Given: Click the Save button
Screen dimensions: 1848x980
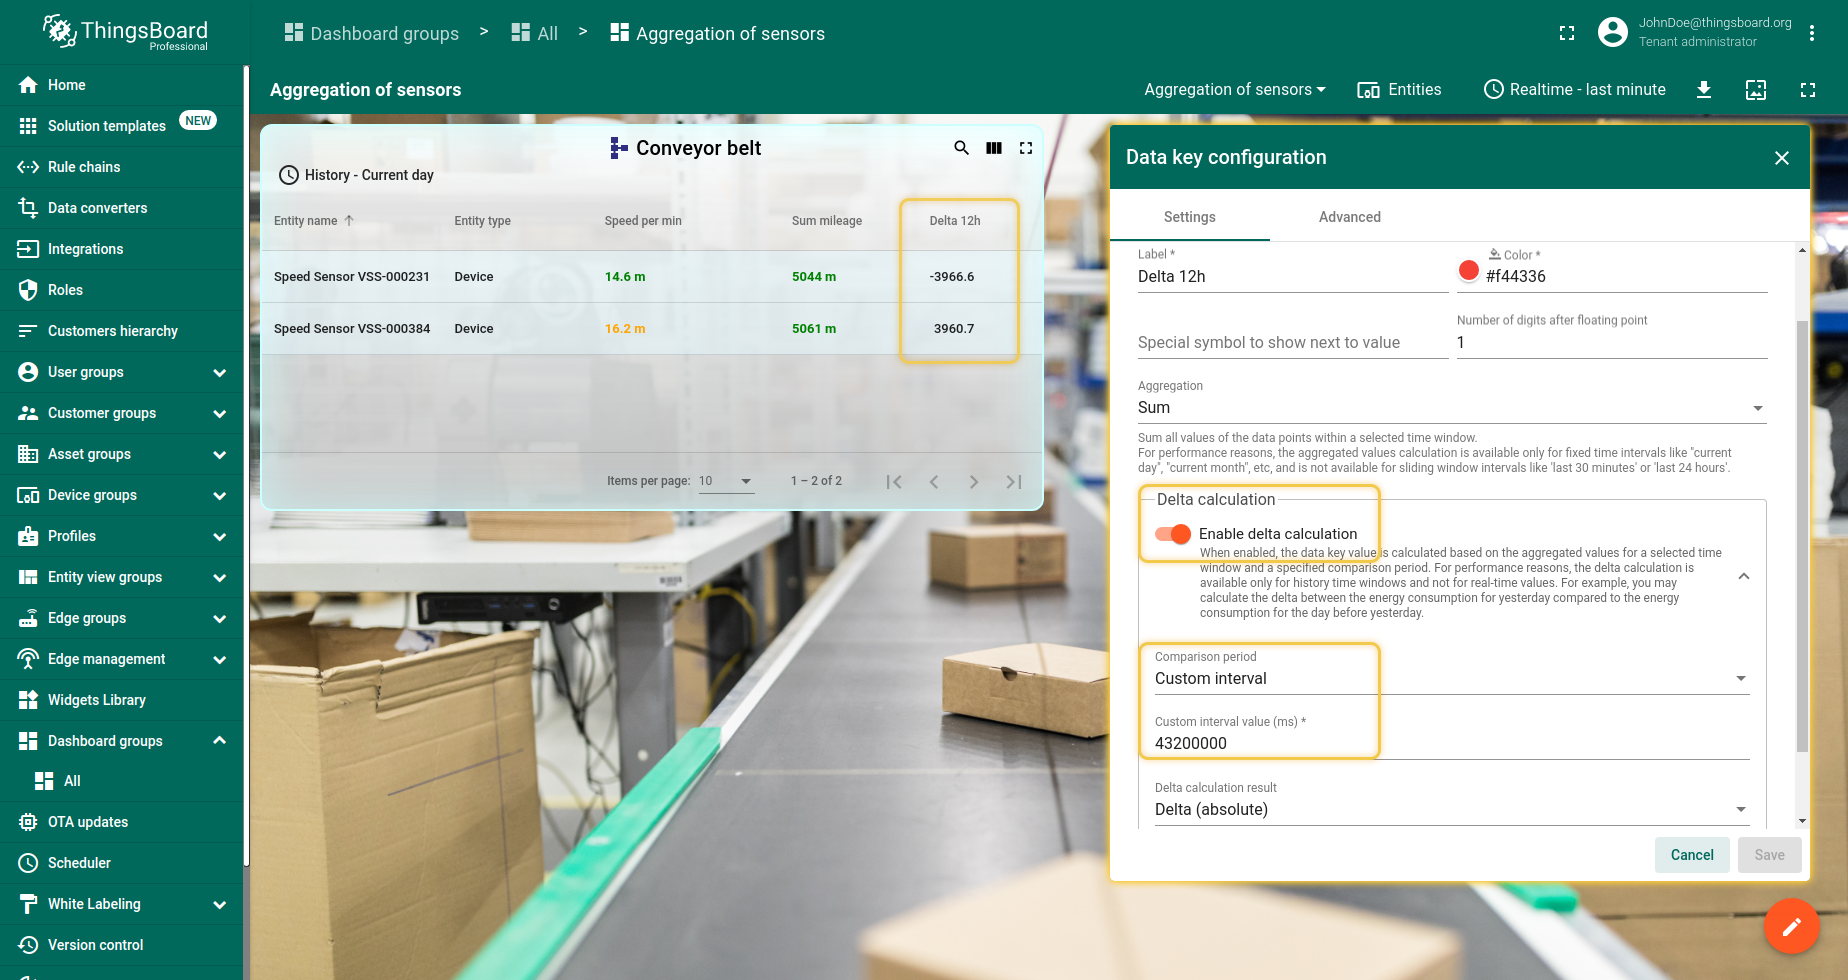Looking at the screenshot, I should click(x=1770, y=855).
